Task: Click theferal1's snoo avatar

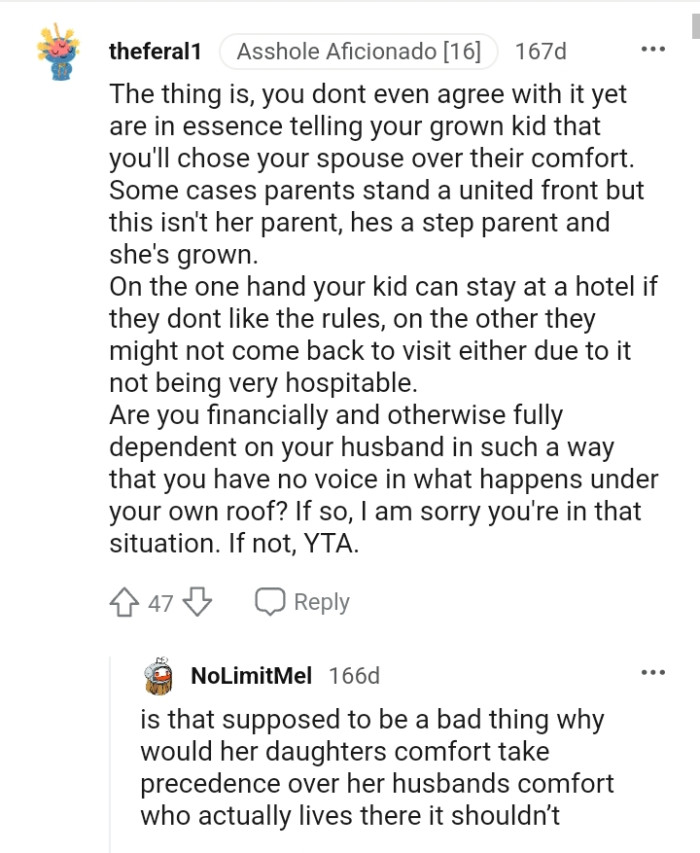Action: pyautogui.click(x=61, y=47)
